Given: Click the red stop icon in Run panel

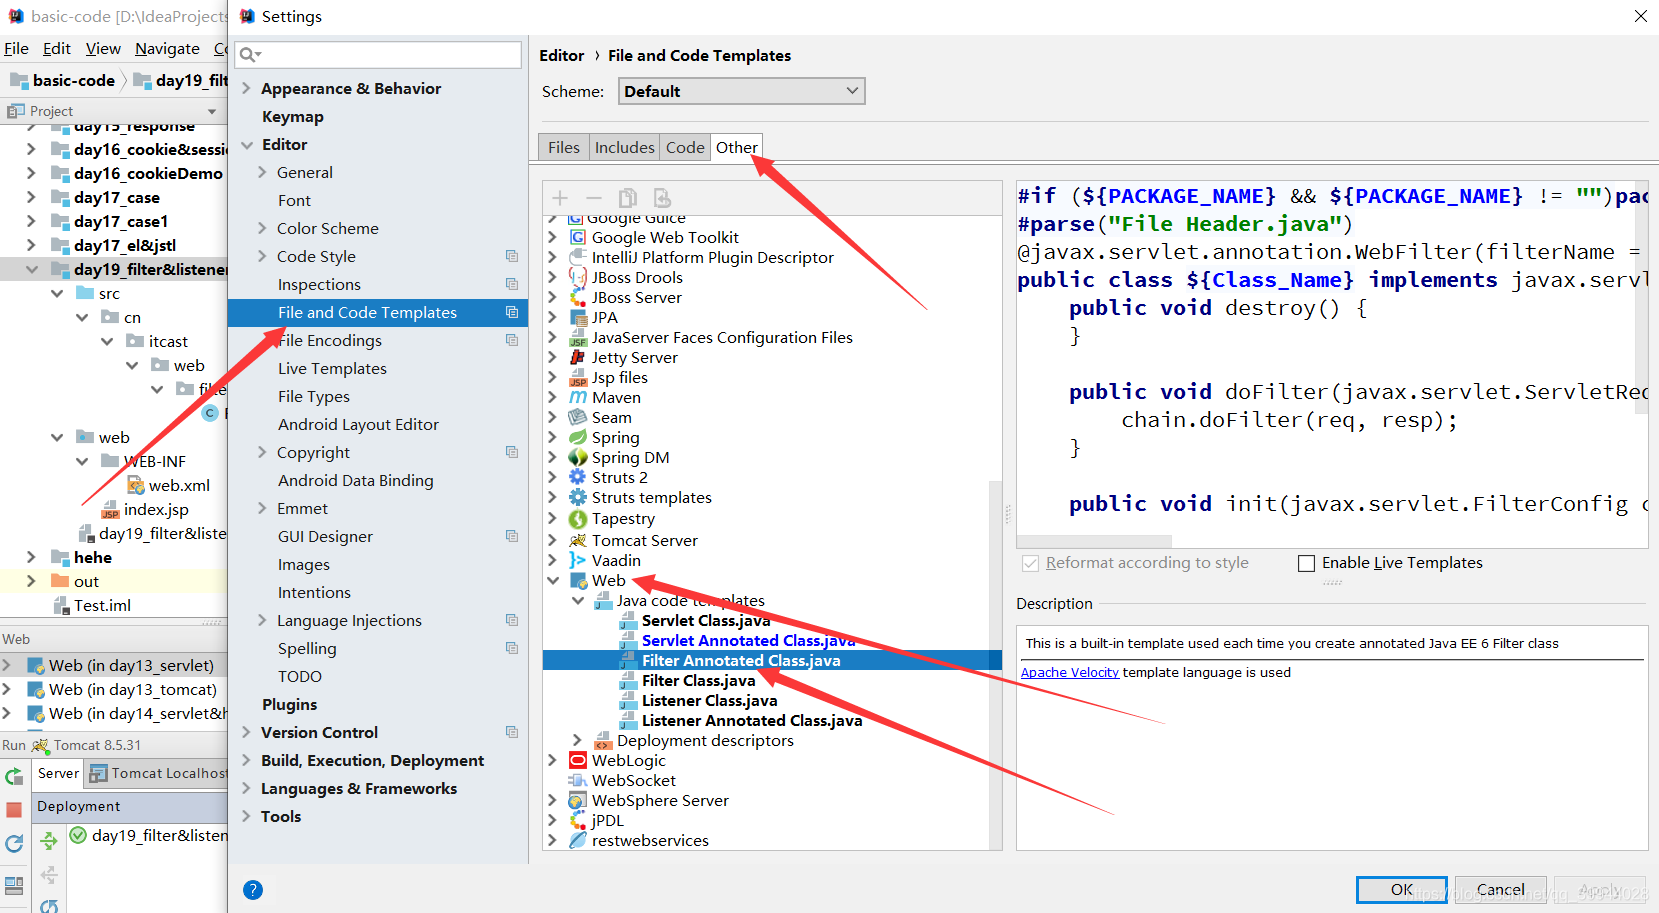Looking at the screenshot, I should coord(14,810).
